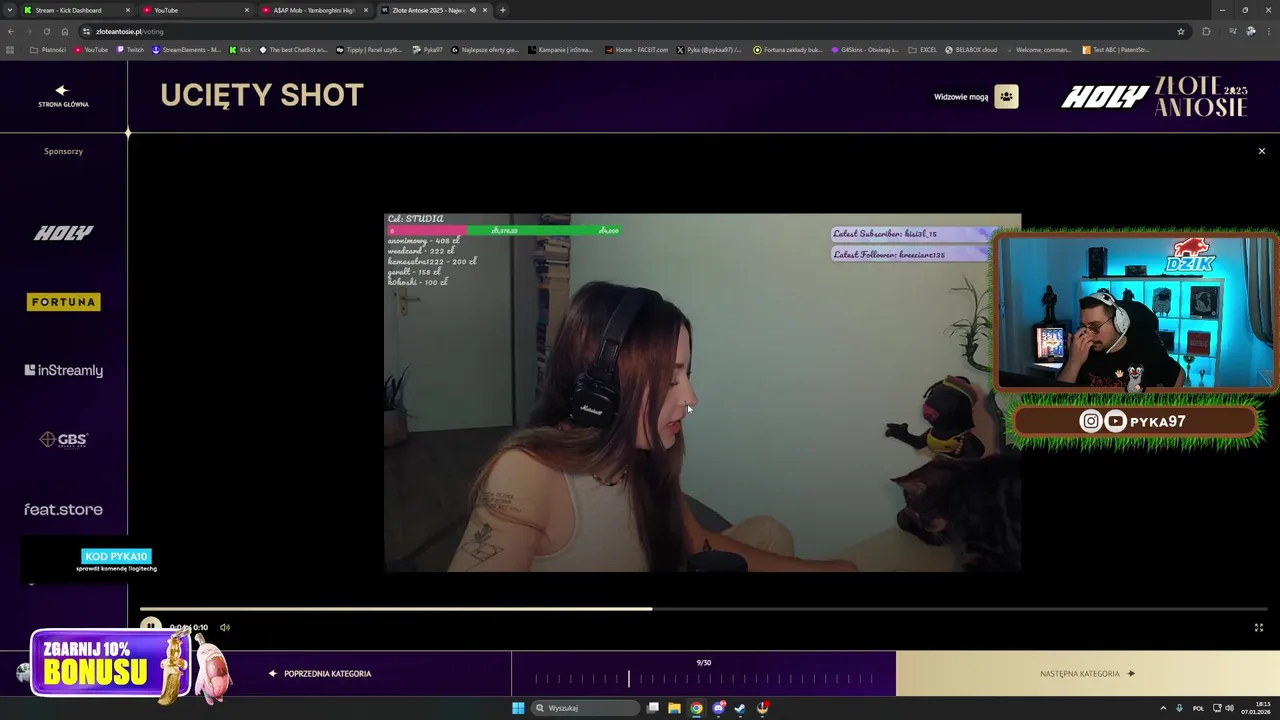The height and width of the screenshot is (720, 1280).
Task: Open File Explorer from the taskbar
Action: (x=675, y=708)
